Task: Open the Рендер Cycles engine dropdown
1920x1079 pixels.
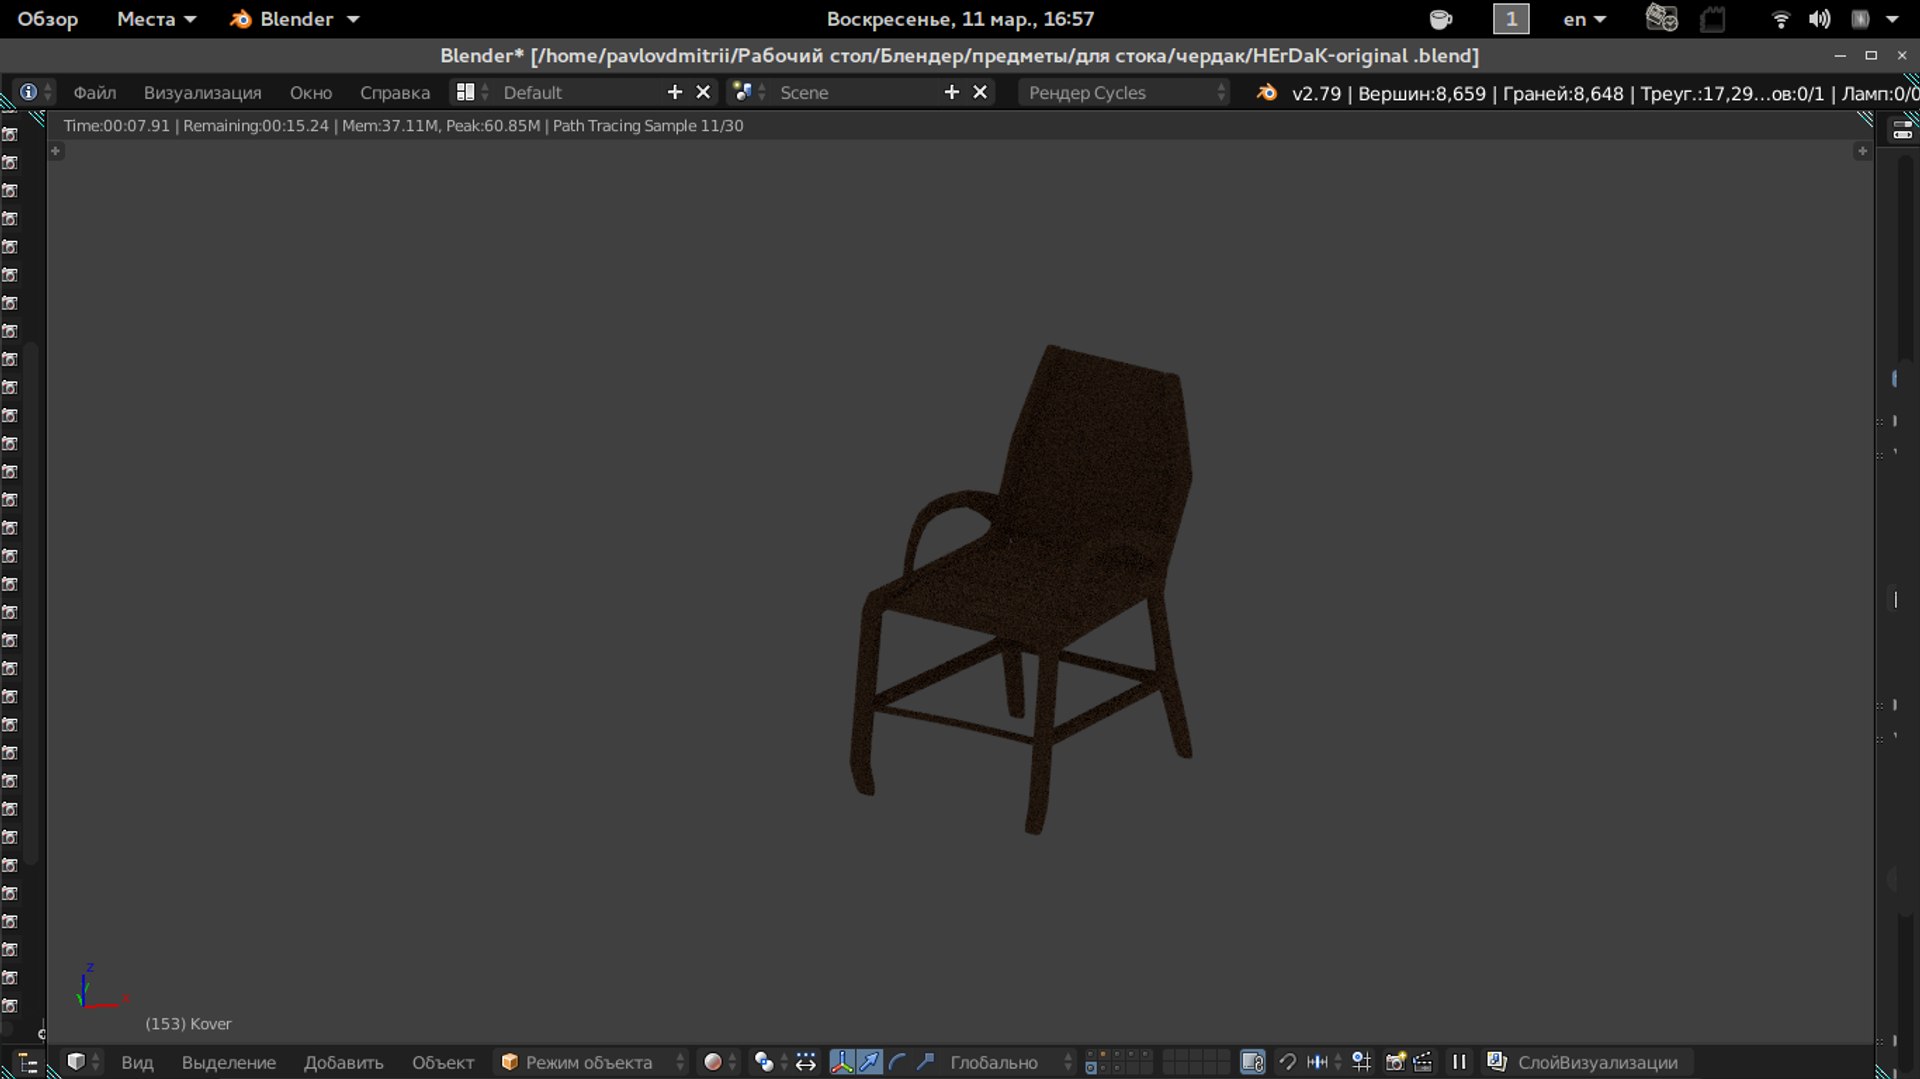Action: click(x=1124, y=93)
